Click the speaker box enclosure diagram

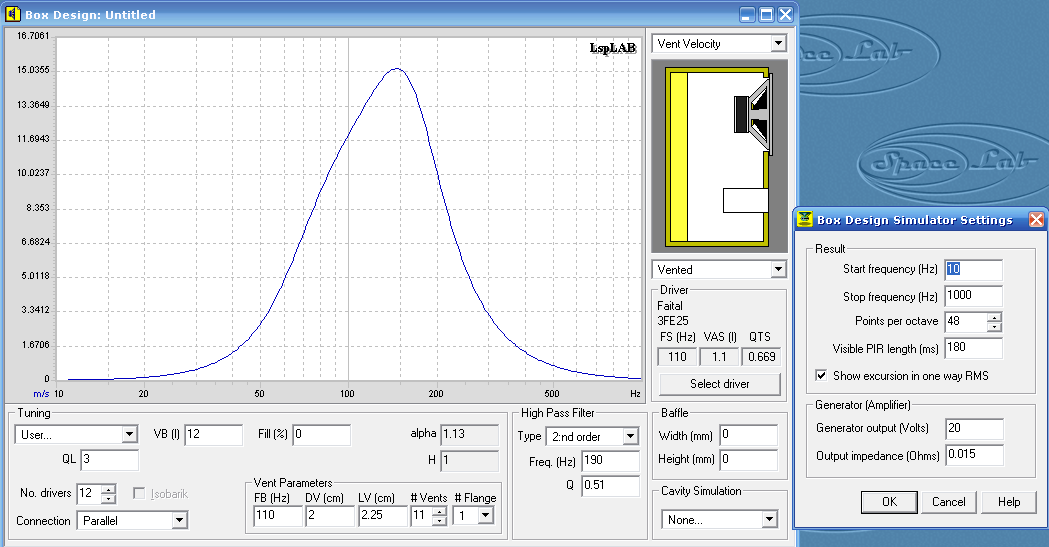click(x=719, y=155)
